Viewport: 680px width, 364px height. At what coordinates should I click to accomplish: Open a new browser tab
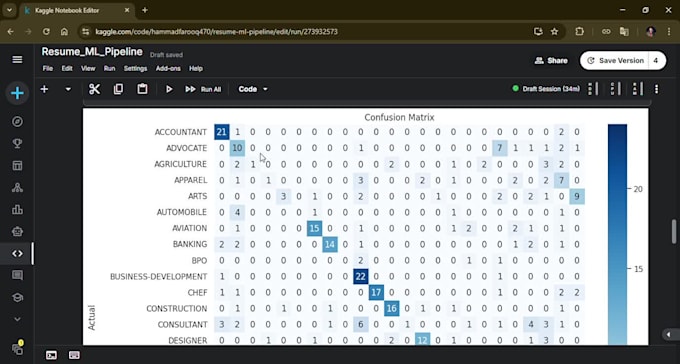[x=145, y=10]
